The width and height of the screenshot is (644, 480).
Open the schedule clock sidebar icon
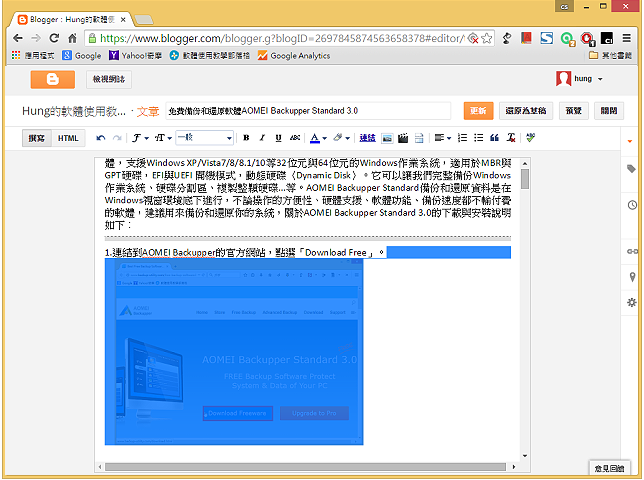632,205
